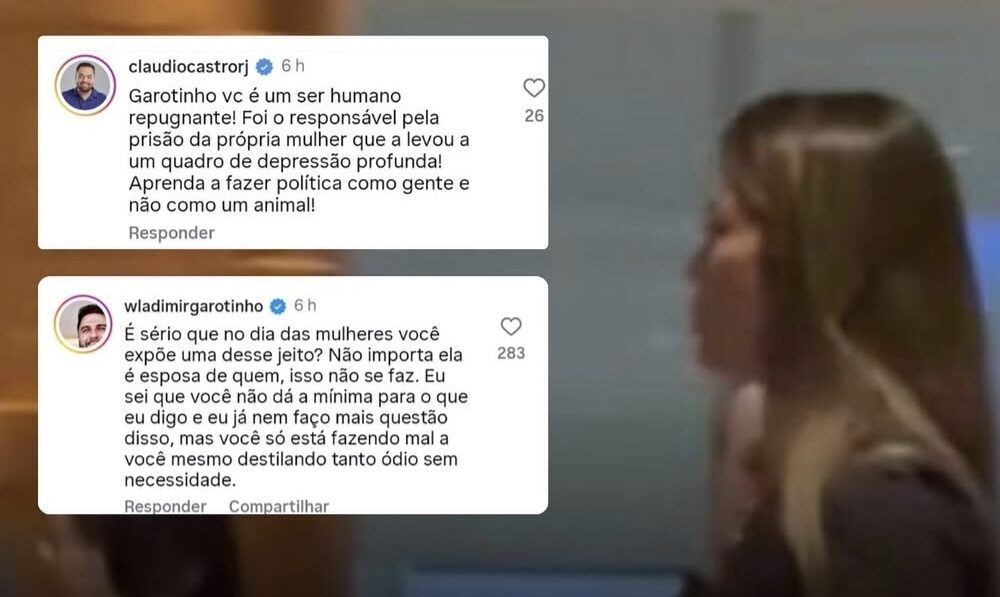
Task: Share the comment using Compartilhar
Action: [x=279, y=506]
